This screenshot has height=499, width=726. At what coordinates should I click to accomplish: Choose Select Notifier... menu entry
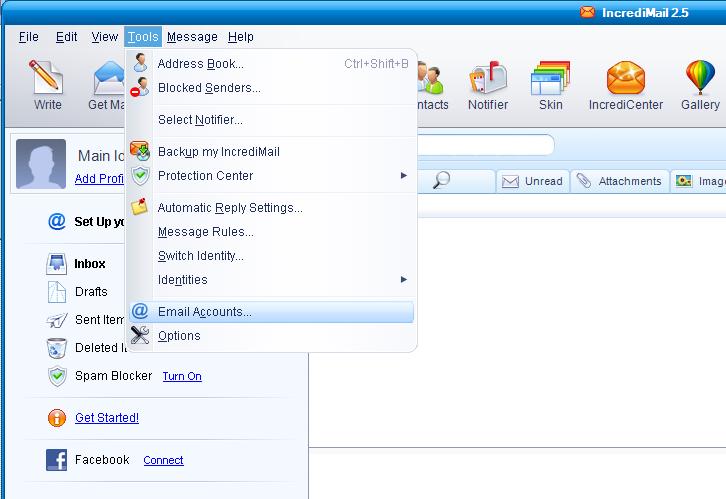click(x=271, y=120)
